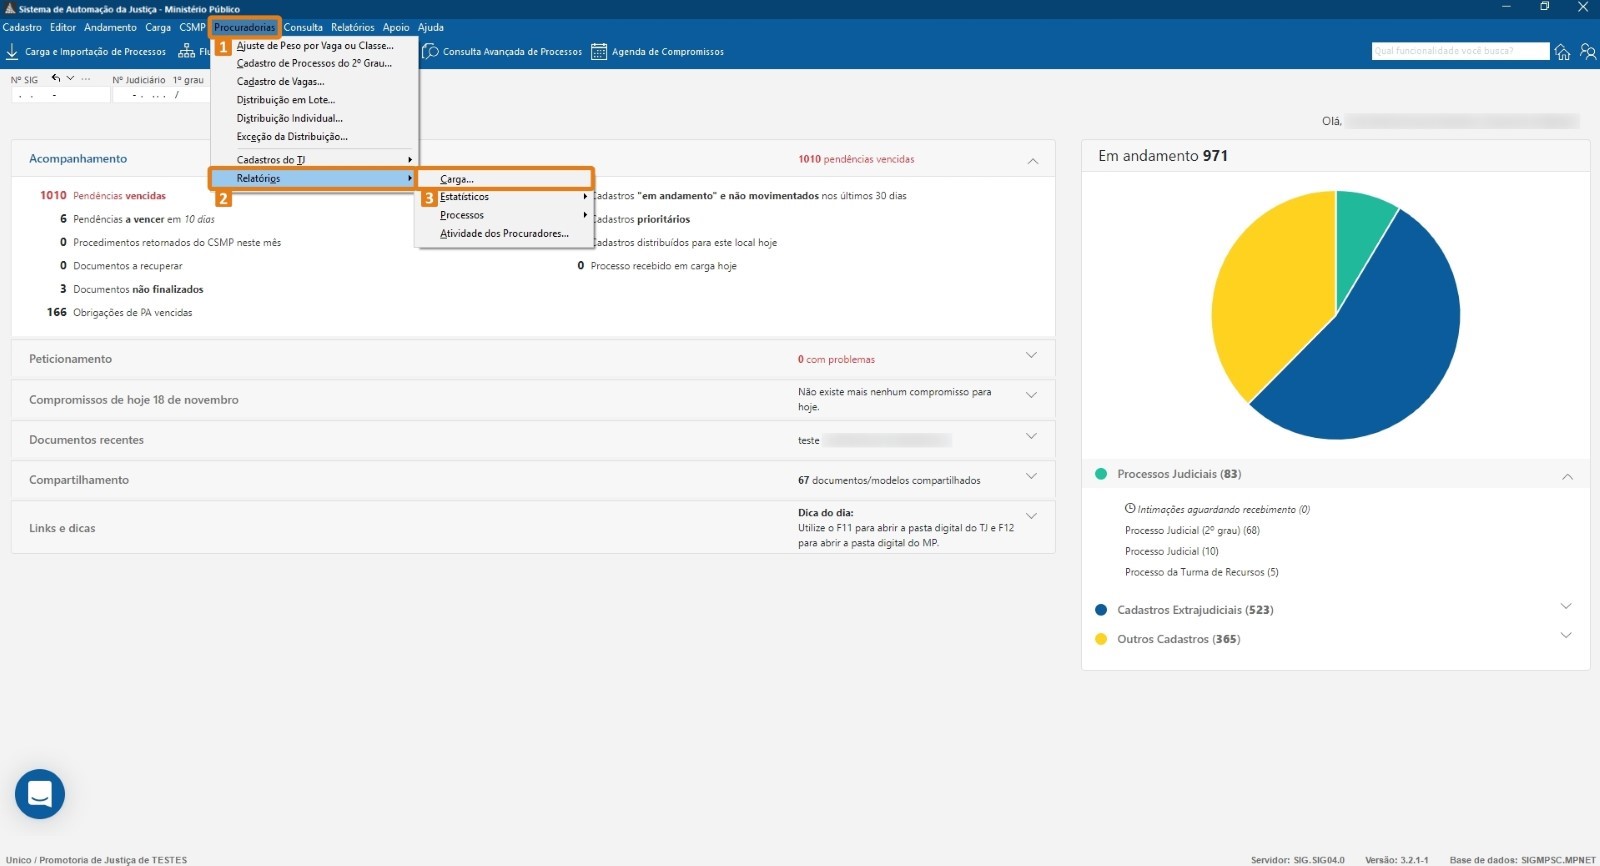Open Documentos não finalizados link

[x=131, y=289]
